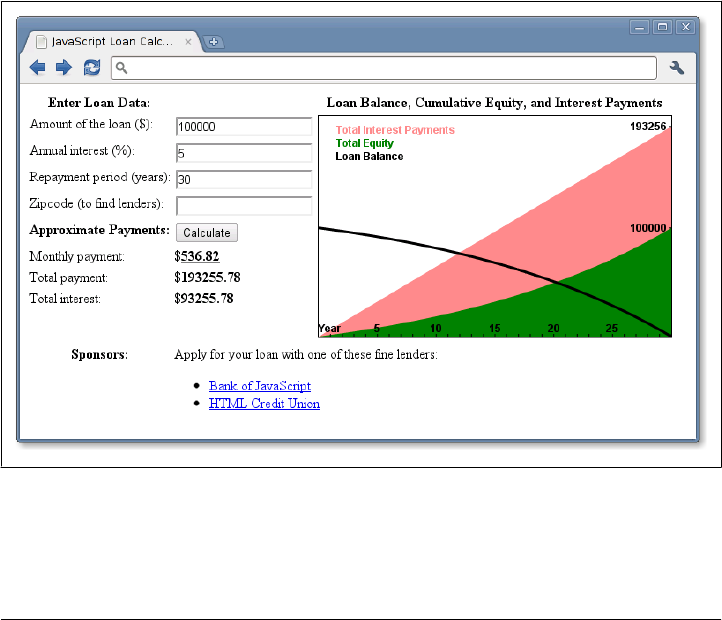This screenshot has height=620, width=722.
Task: Click the 193256 chart axis label
Action: [648, 126]
